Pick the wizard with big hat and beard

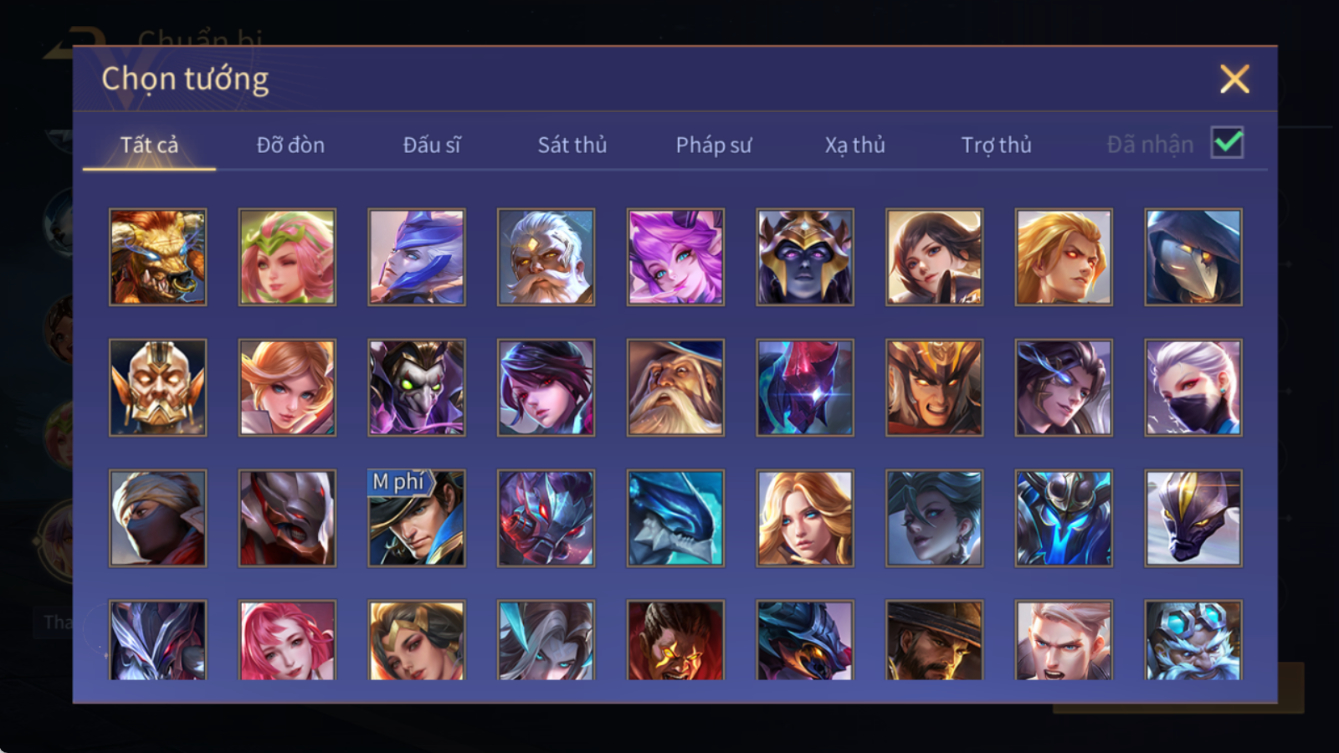click(676, 388)
